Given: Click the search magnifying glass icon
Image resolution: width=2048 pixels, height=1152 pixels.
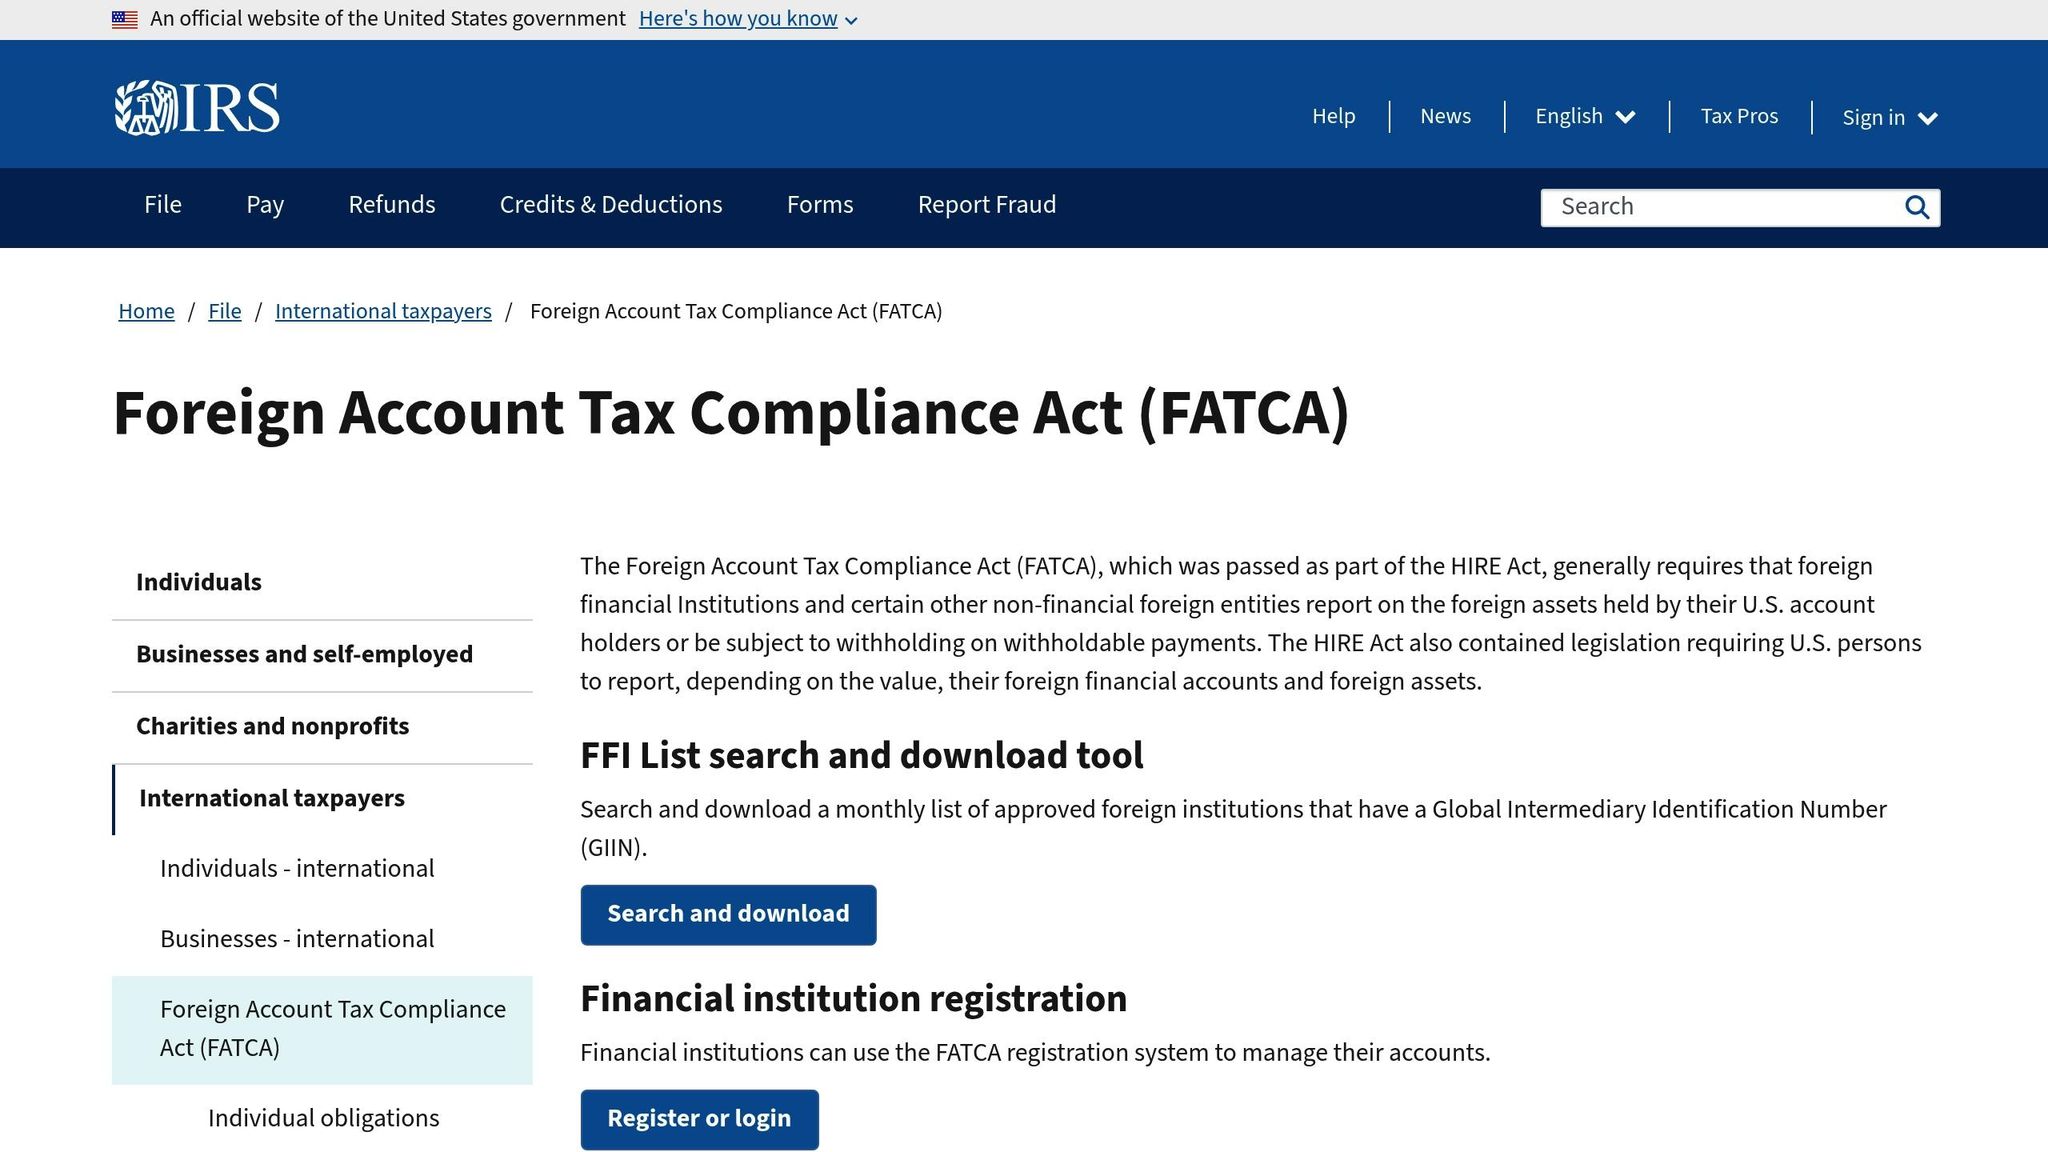Looking at the screenshot, I should click(x=1916, y=207).
